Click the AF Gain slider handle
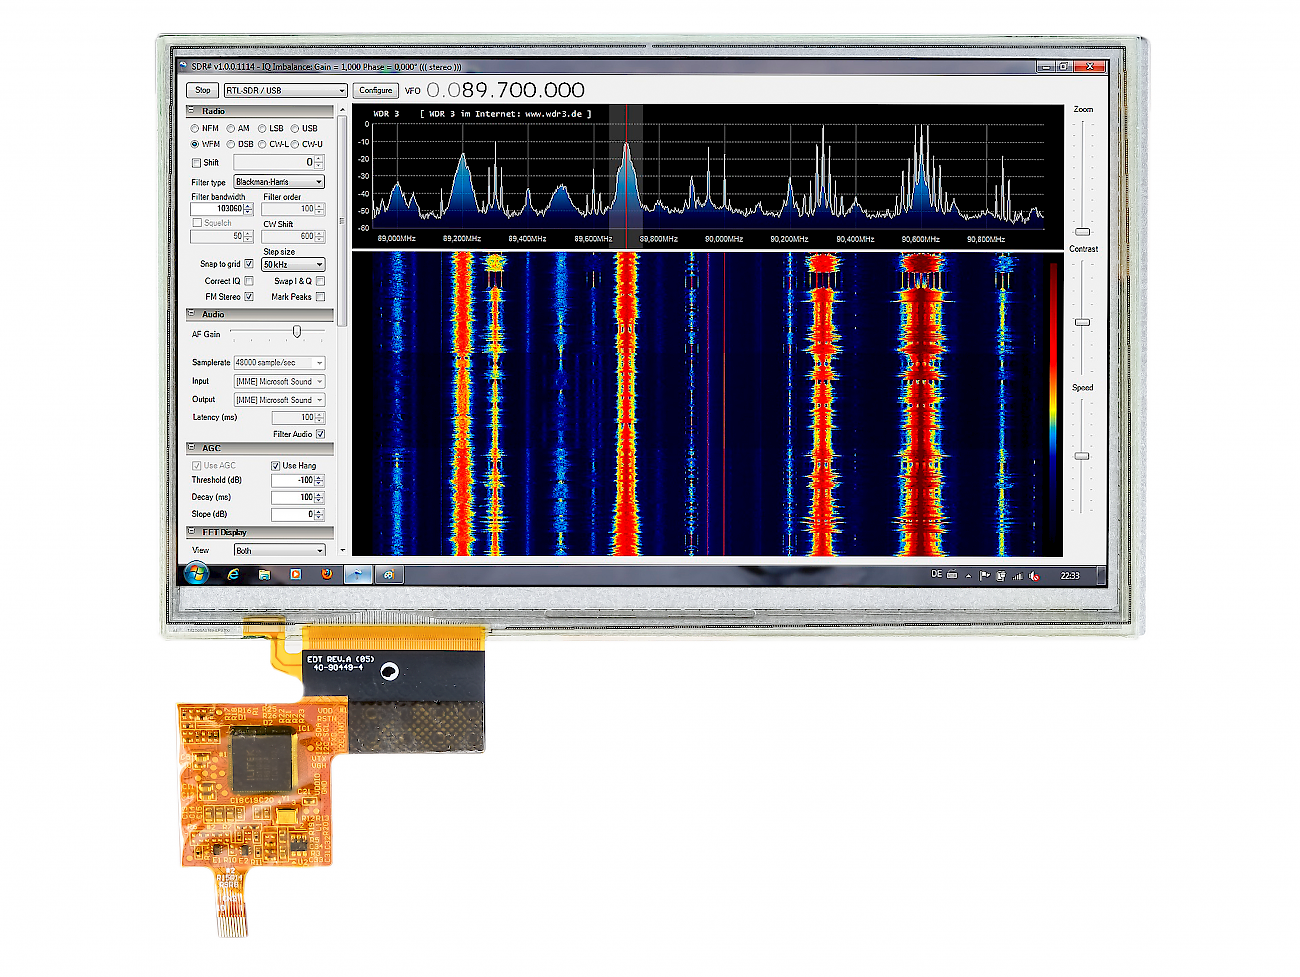The image size is (1300, 977). pos(296,331)
